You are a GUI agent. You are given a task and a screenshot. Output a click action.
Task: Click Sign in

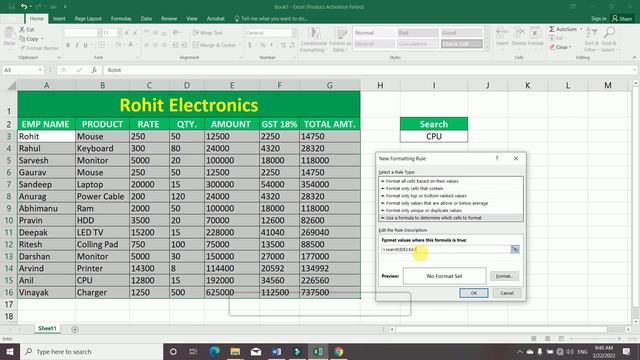tap(598, 19)
